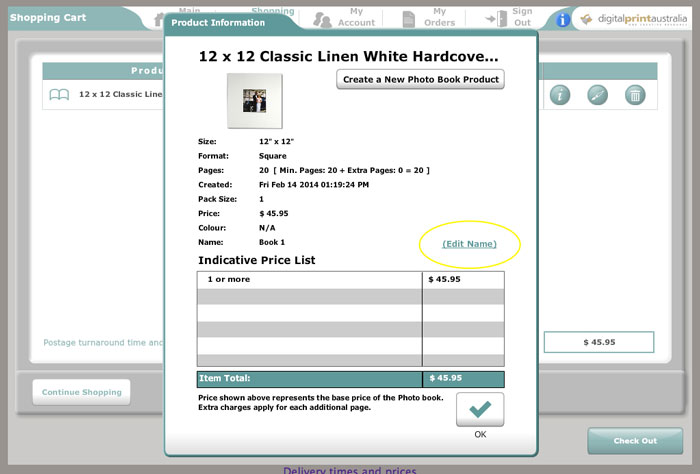The width and height of the screenshot is (700, 474).
Task: Click the photo book cover thumbnail
Action: [x=255, y=100]
